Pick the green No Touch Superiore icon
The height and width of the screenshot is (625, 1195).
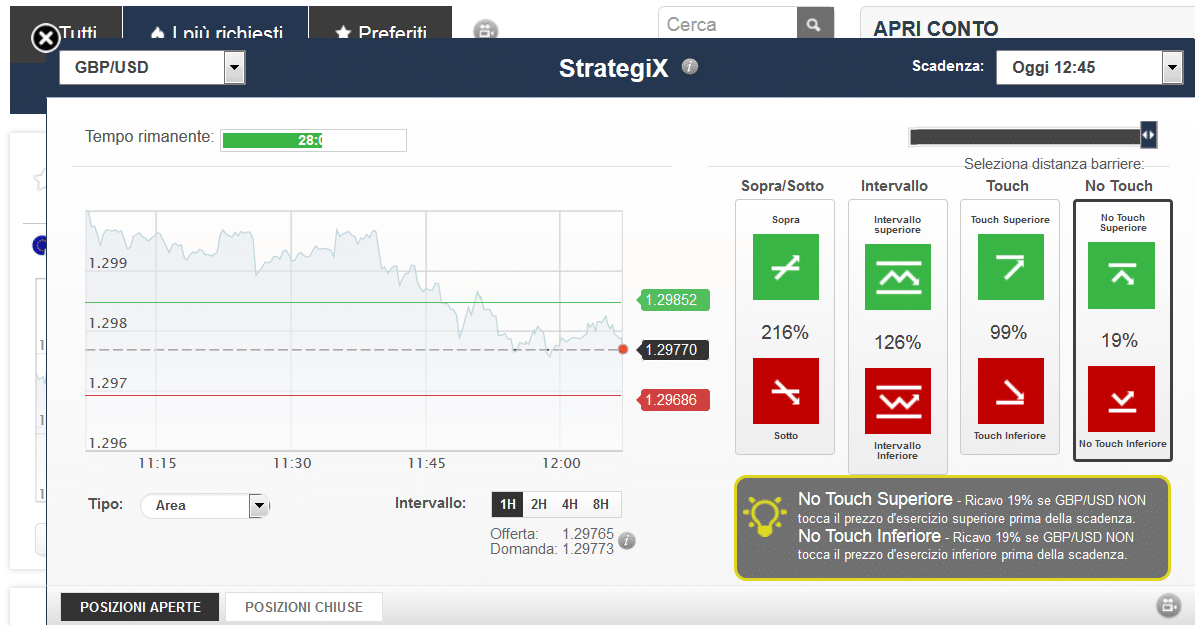coord(1121,275)
